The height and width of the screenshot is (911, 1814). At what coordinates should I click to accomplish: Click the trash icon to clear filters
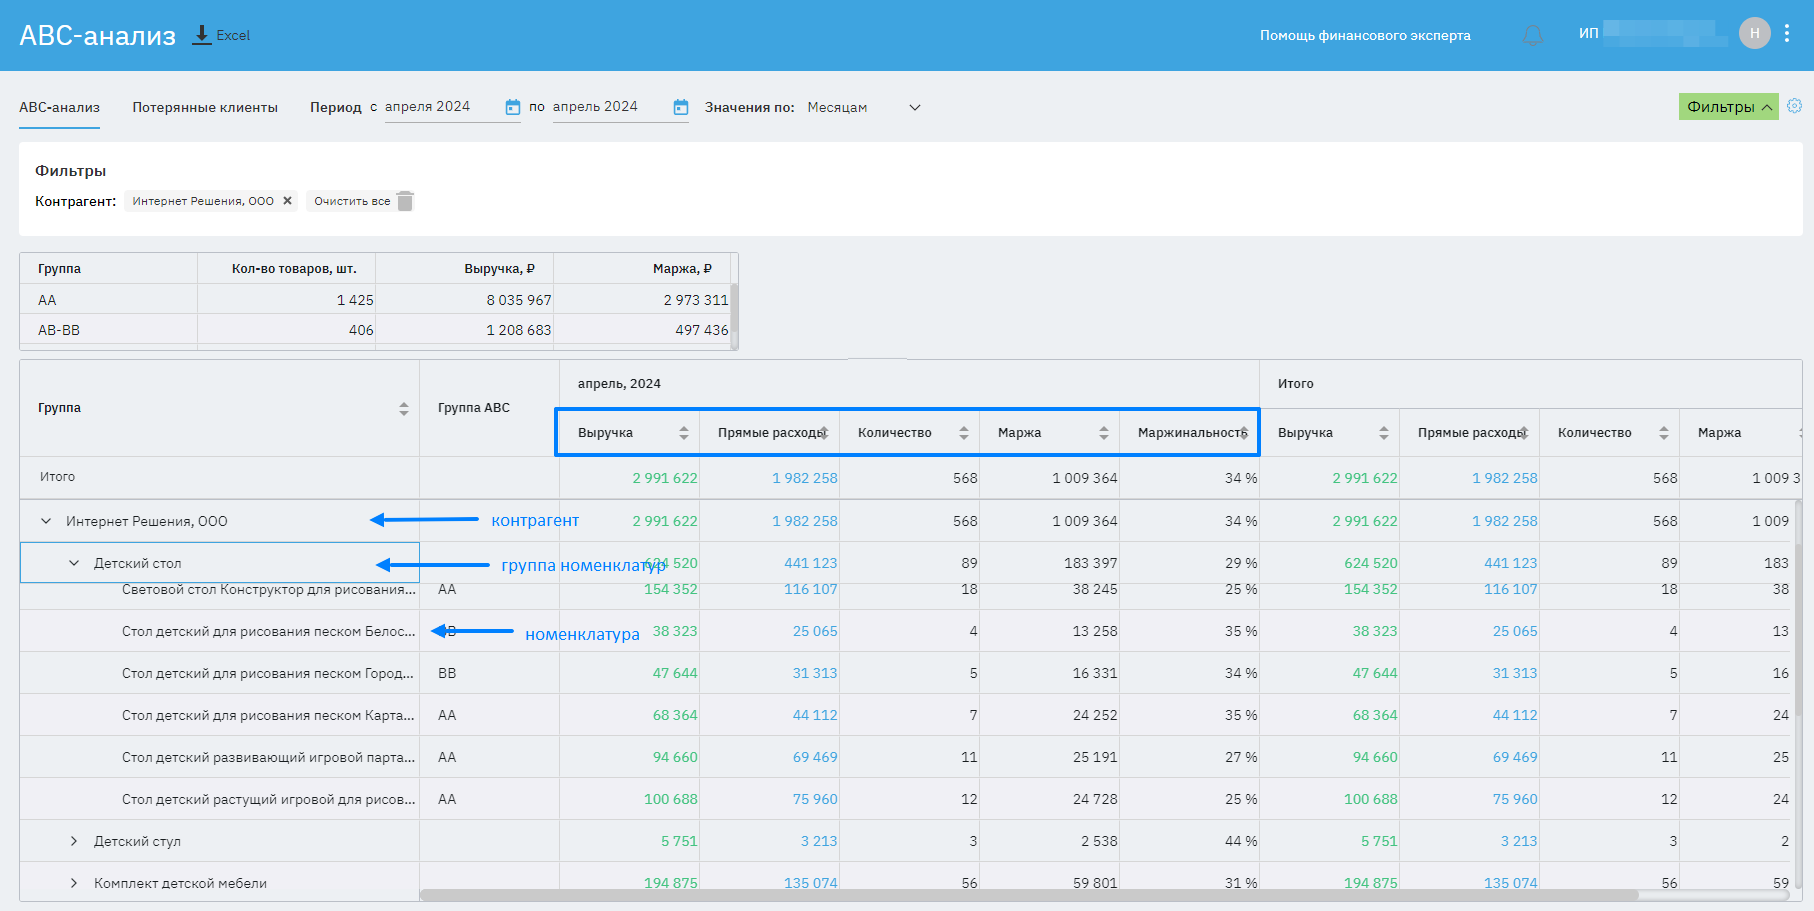pyautogui.click(x=405, y=201)
